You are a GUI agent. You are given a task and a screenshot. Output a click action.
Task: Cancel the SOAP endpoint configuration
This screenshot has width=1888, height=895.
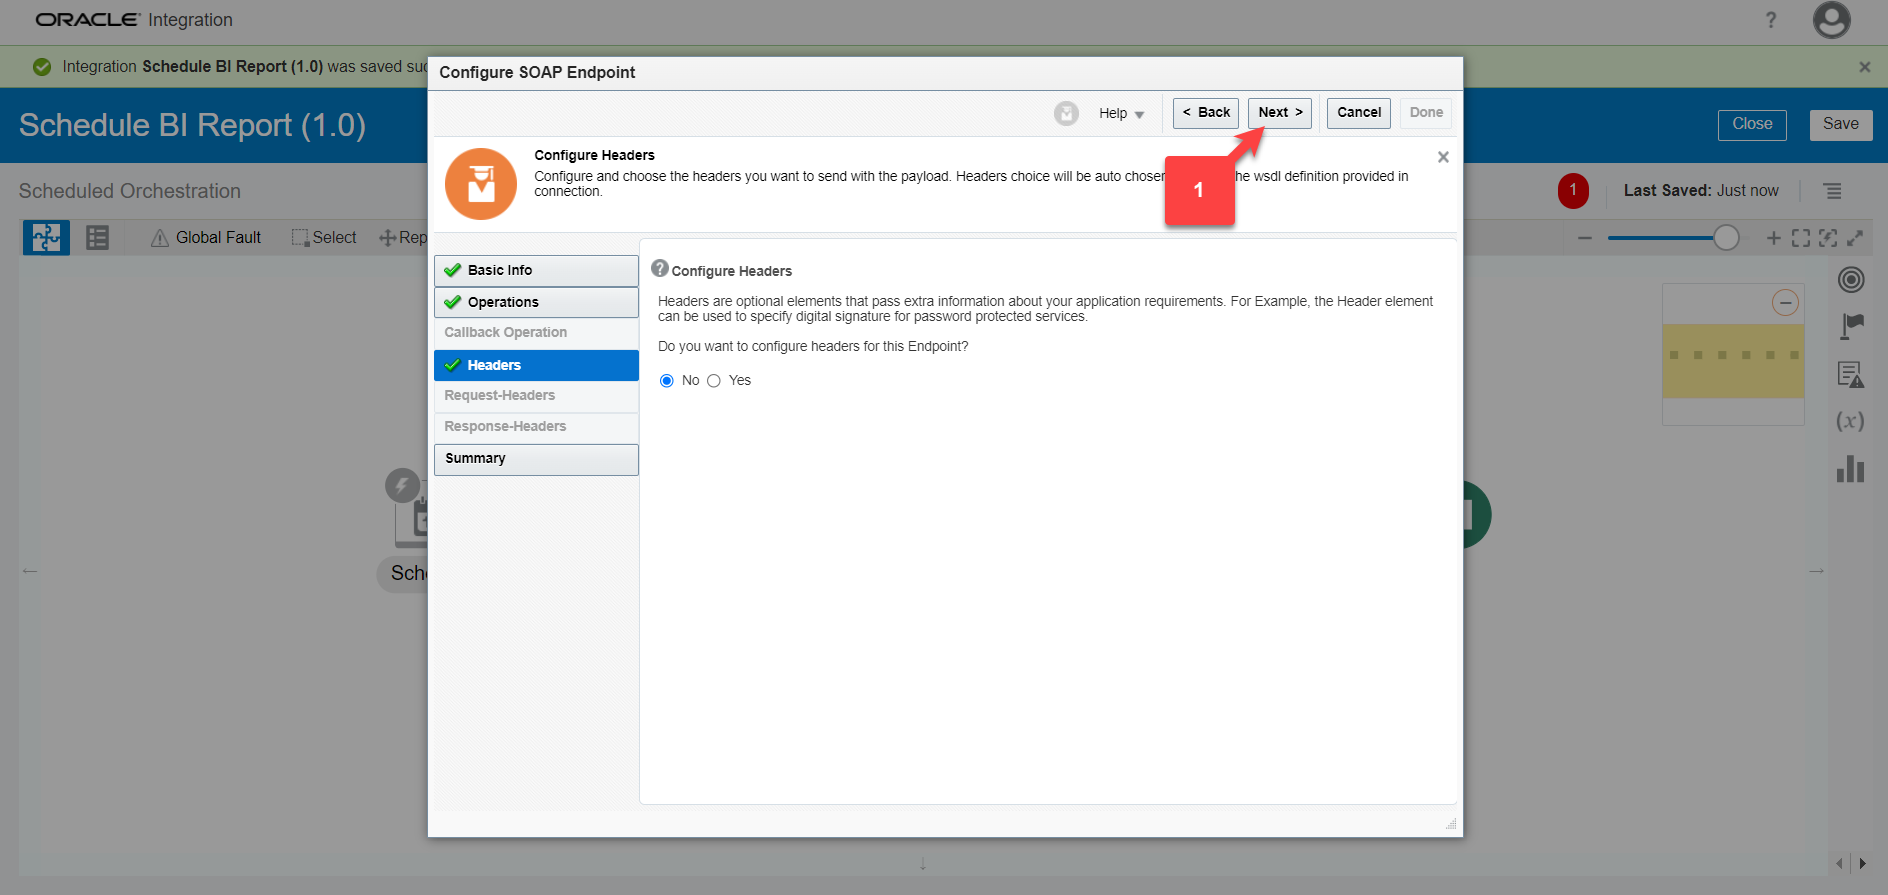pyautogui.click(x=1358, y=113)
